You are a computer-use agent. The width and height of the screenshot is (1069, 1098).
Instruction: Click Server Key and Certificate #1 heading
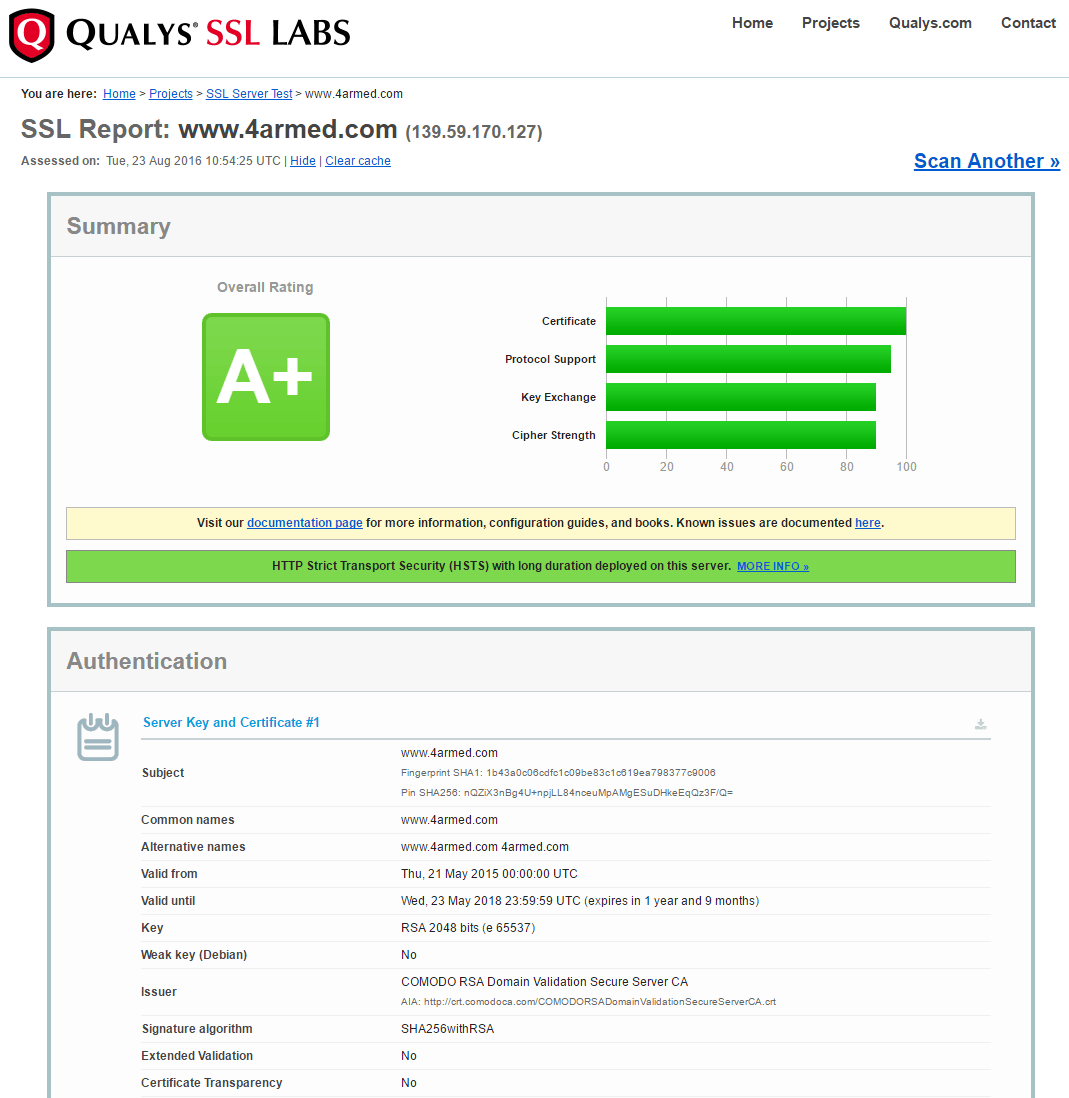(x=231, y=723)
